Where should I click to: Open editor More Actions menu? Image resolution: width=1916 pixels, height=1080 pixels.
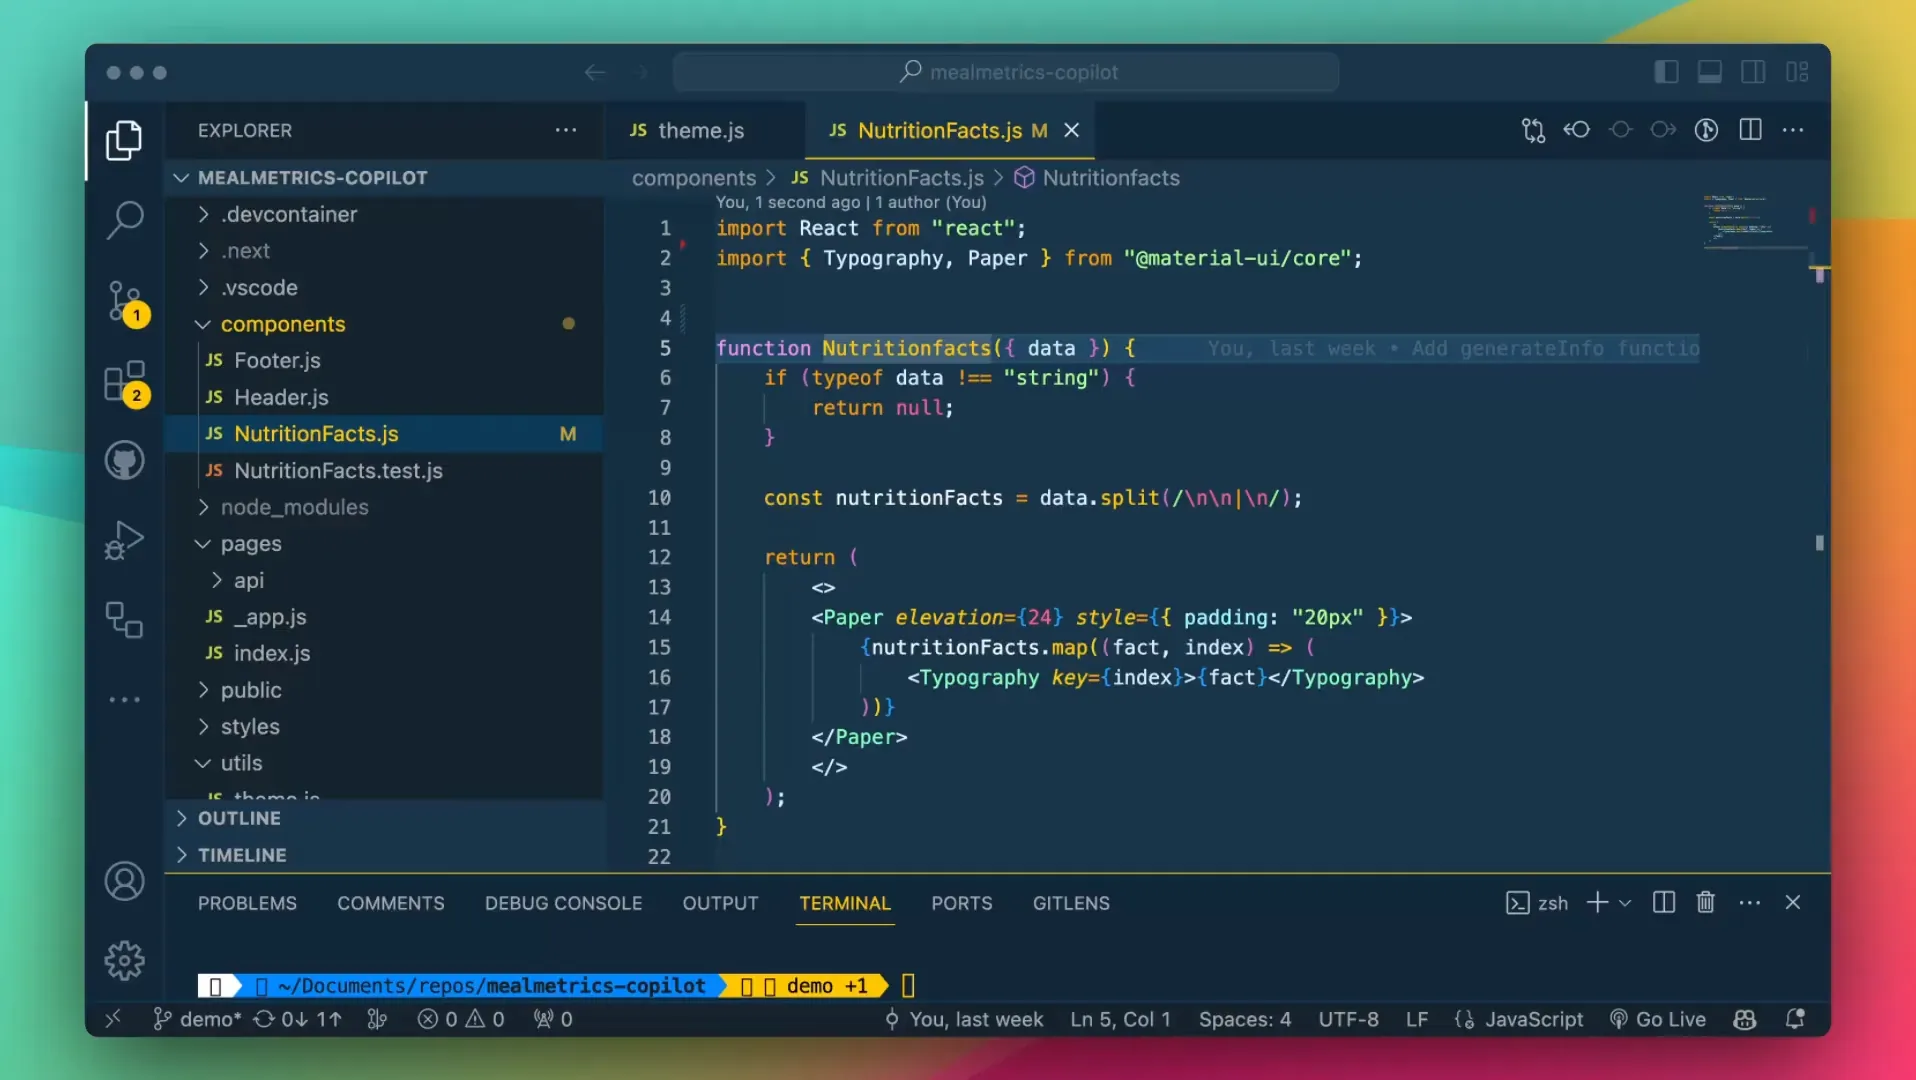(1793, 130)
